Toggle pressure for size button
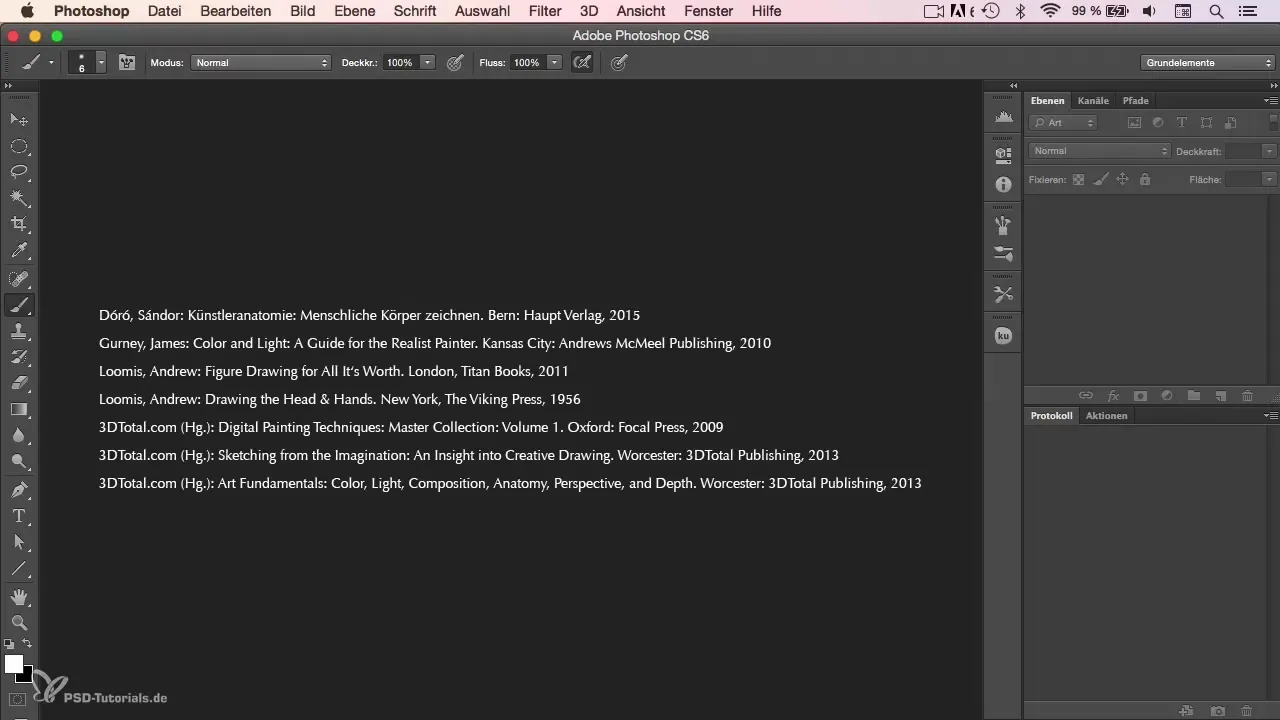The height and width of the screenshot is (720, 1280). point(619,62)
